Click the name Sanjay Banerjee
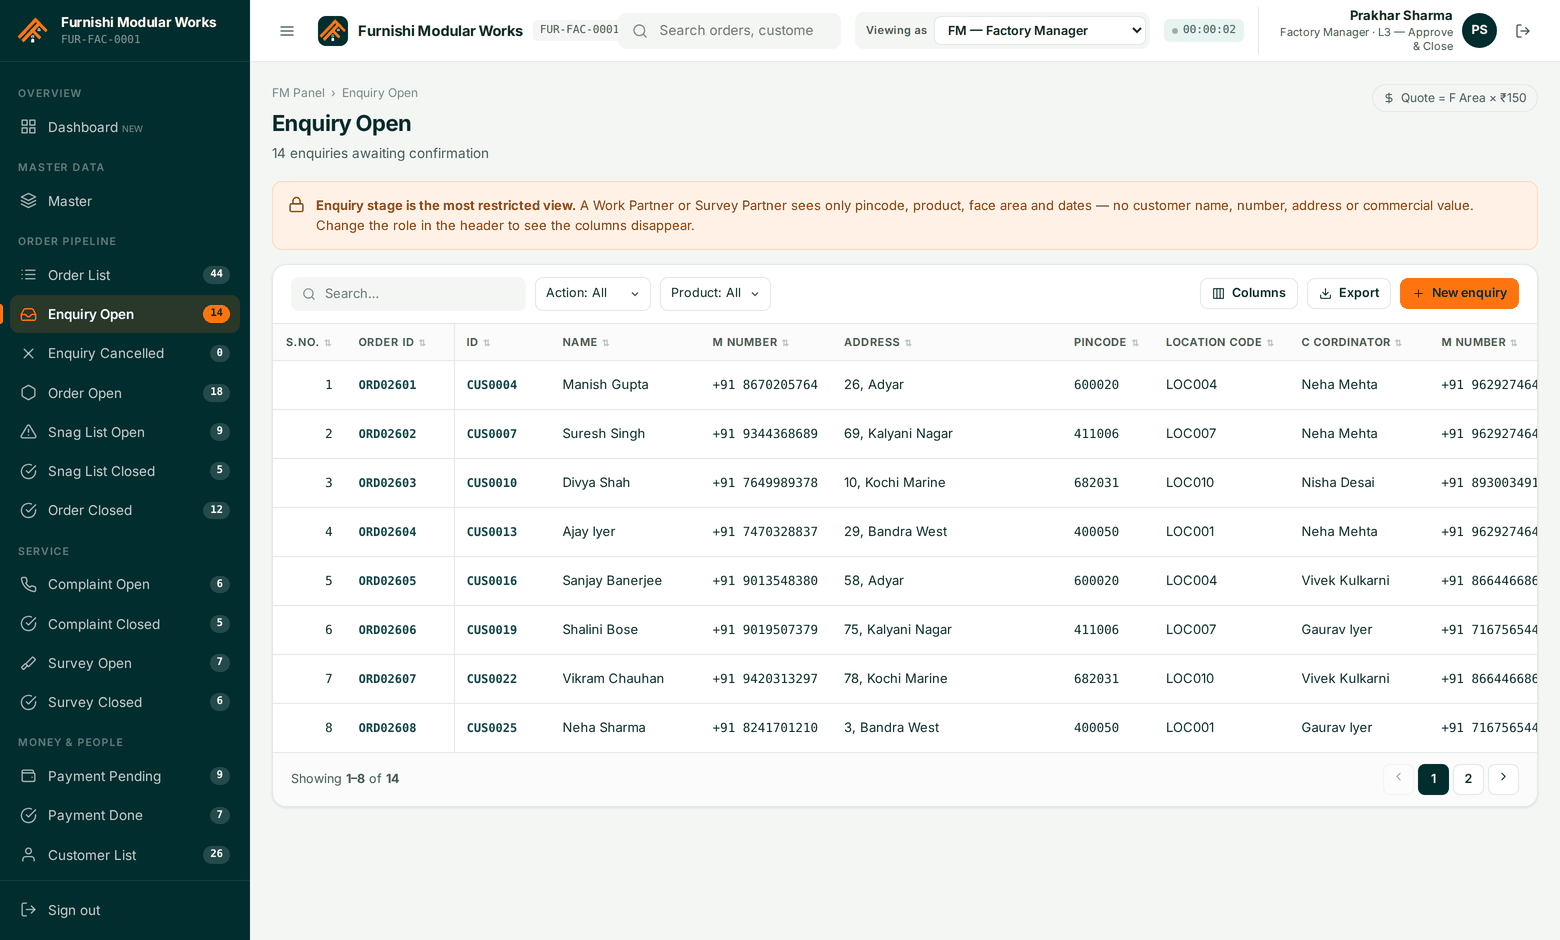 point(612,580)
